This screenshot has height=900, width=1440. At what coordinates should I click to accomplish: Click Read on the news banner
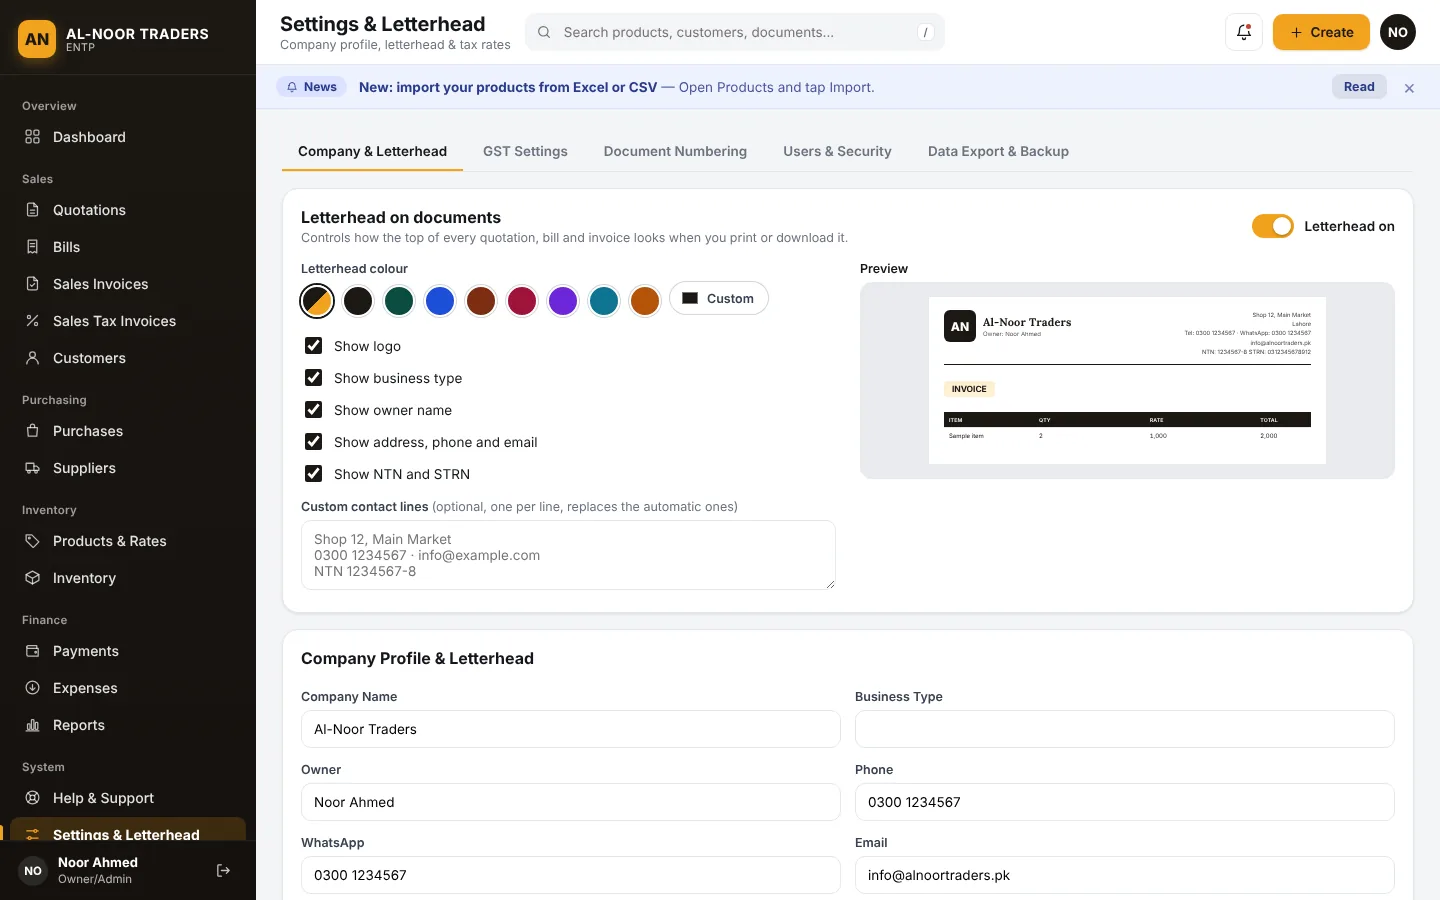pos(1359,87)
